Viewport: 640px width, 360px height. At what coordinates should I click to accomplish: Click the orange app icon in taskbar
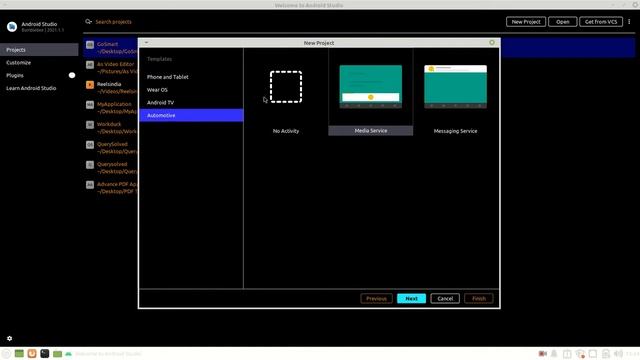click(x=32, y=353)
